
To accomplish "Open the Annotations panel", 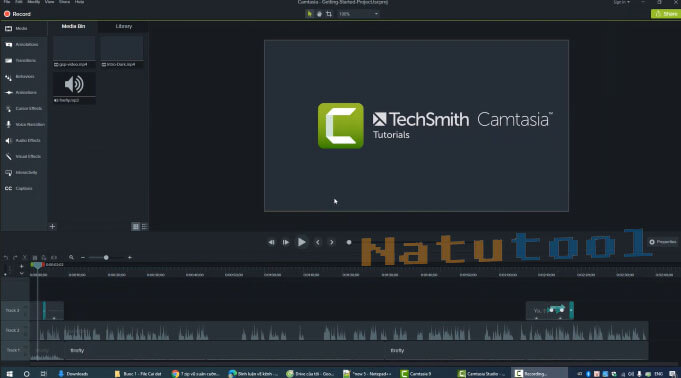I will point(23,44).
